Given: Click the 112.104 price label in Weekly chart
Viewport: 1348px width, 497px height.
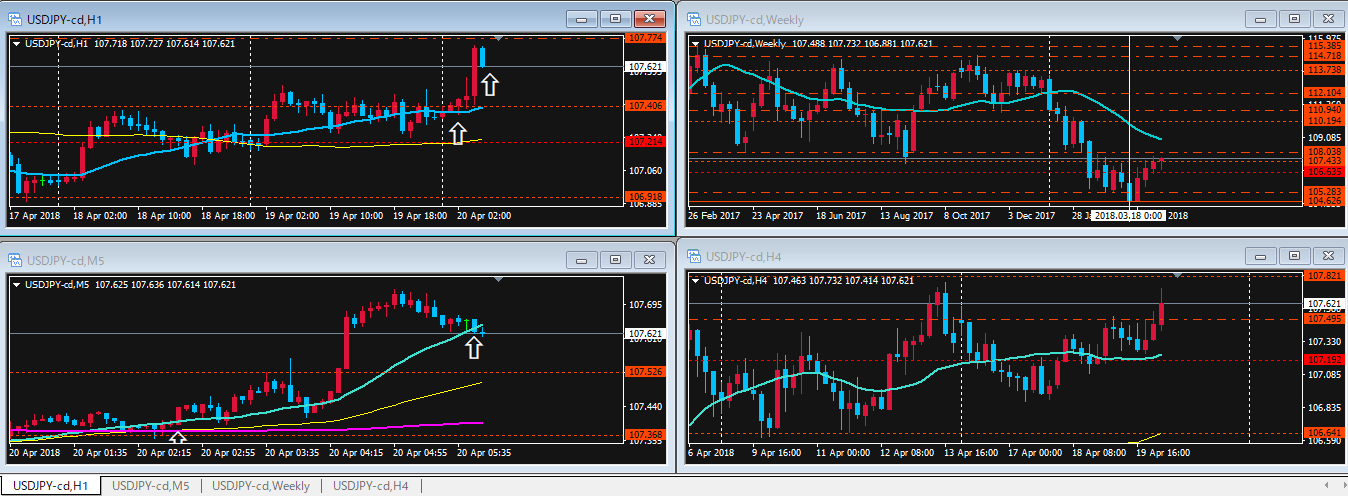Looking at the screenshot, I should tap(1324, 92).
